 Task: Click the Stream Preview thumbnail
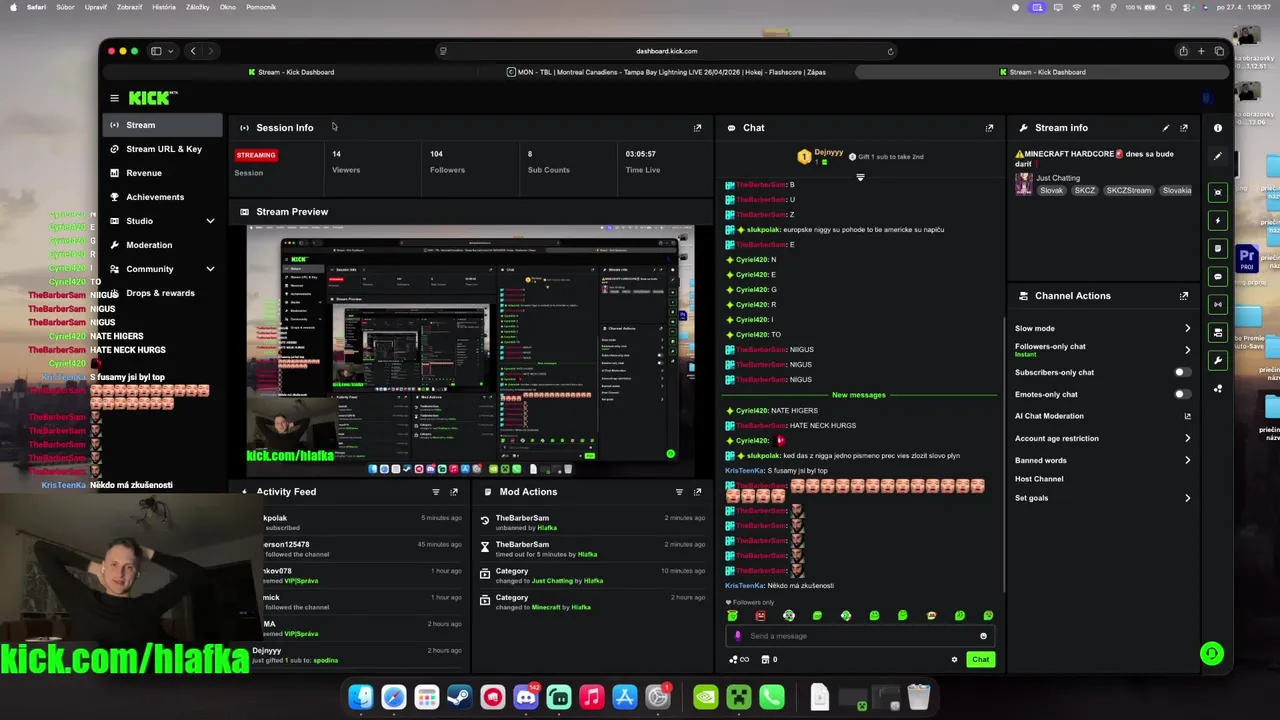pyautogui.click(x=470, y=350)
